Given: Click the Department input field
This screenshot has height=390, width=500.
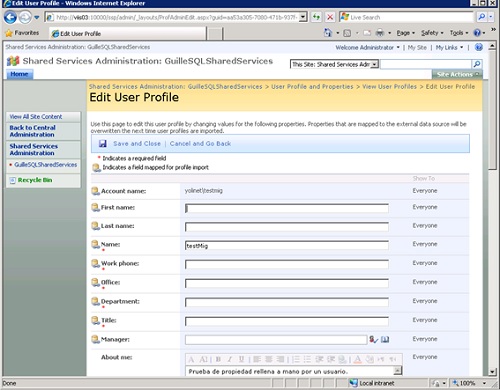Looking at the screenshot, I should [287, 302].
